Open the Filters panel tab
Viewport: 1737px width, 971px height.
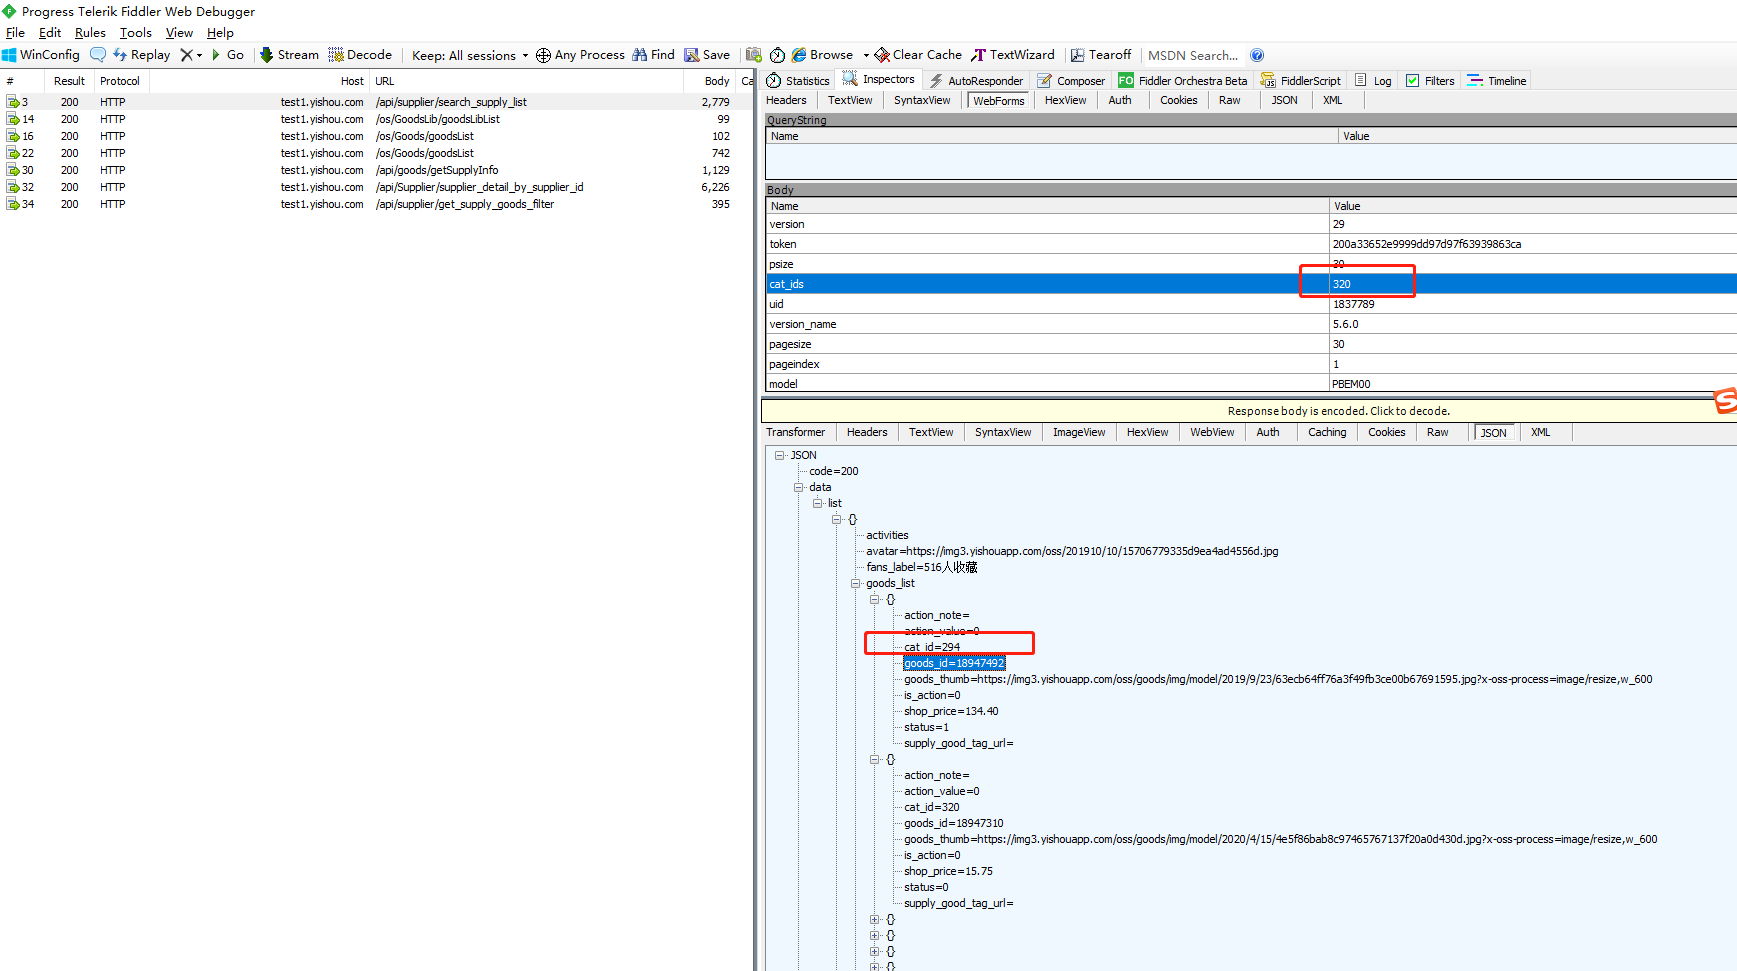pos(1430,81)
